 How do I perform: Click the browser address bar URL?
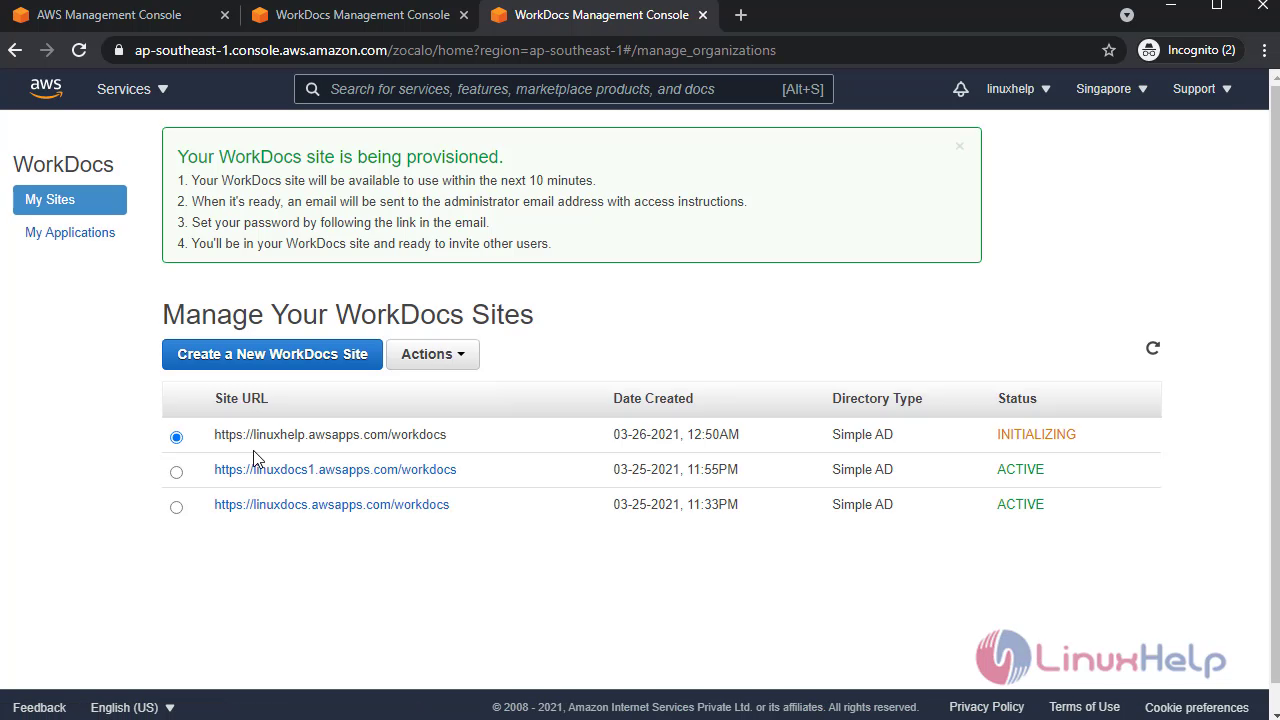[x=455, y=50]
